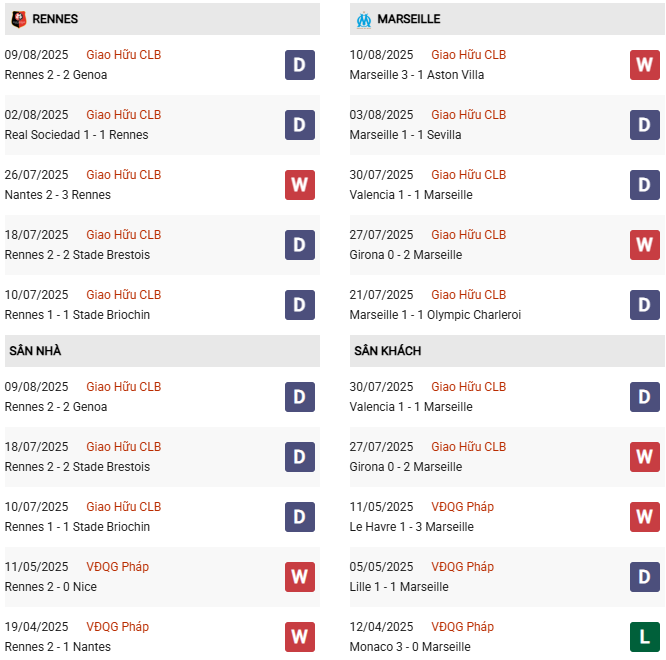Open the SÂN KHÁCH away section header
Viewport: 666px width, 660px height.
[x=387, y=351]
